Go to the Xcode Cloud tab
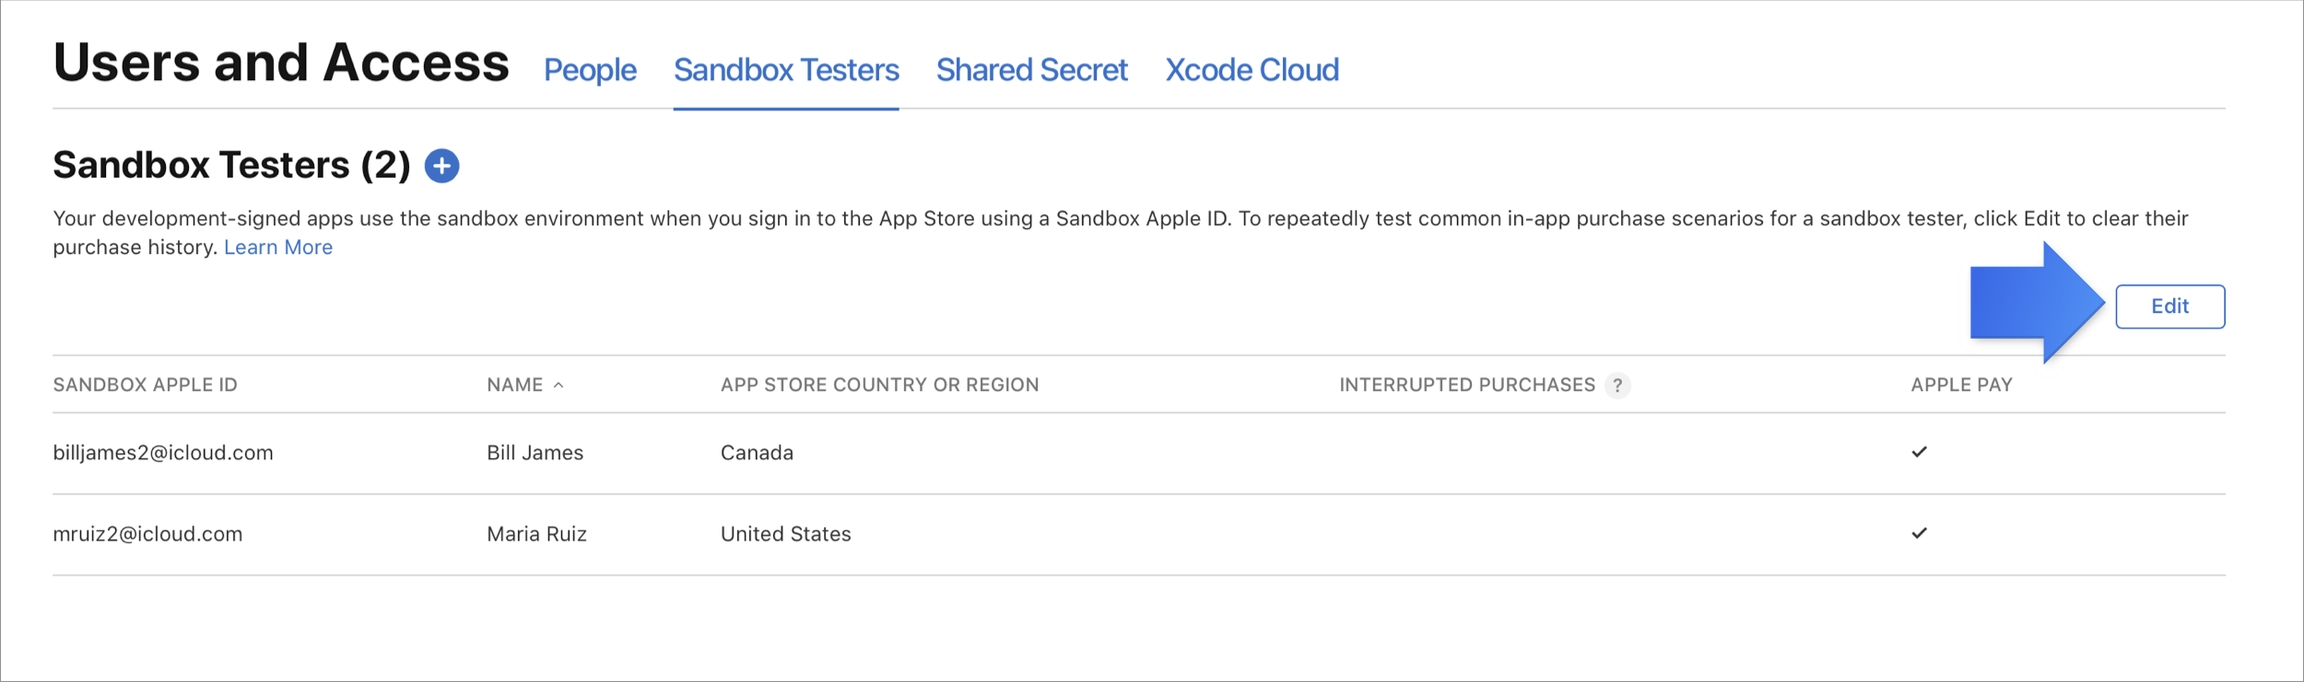Image resolution: width=2304 pixels, height=682 pixels. pos(1251,70)
